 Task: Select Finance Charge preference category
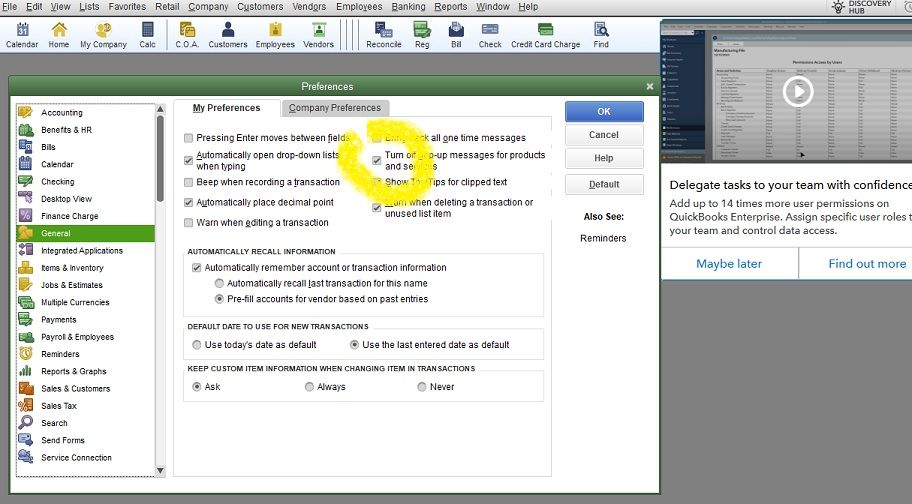tap(86, 216)
